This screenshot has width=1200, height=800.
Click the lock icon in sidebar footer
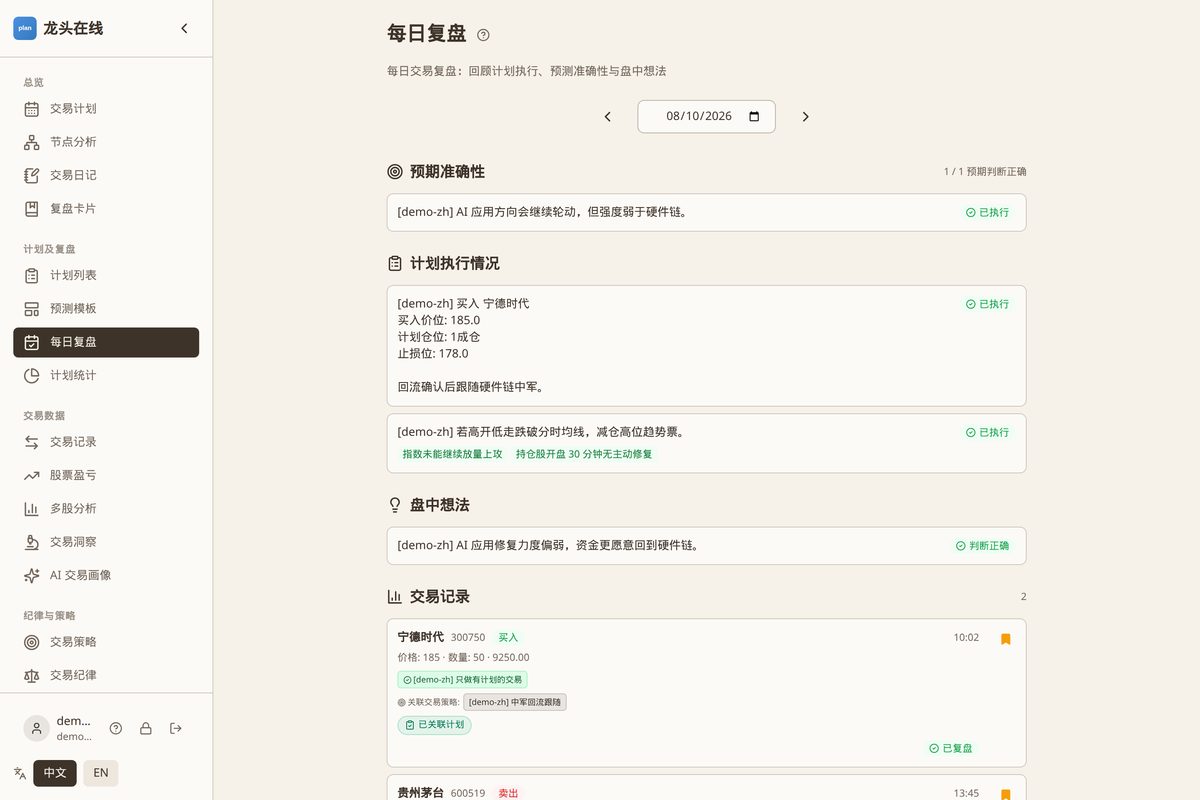tap(146, 728)
